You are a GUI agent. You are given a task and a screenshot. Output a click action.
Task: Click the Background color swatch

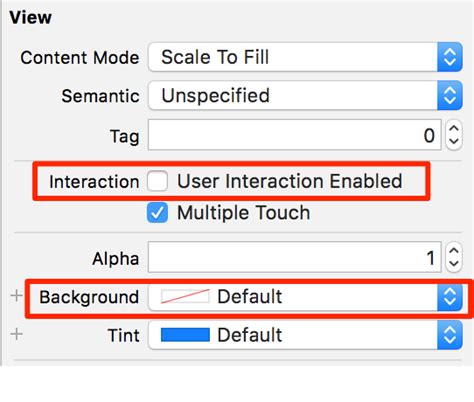pos(185,296)
